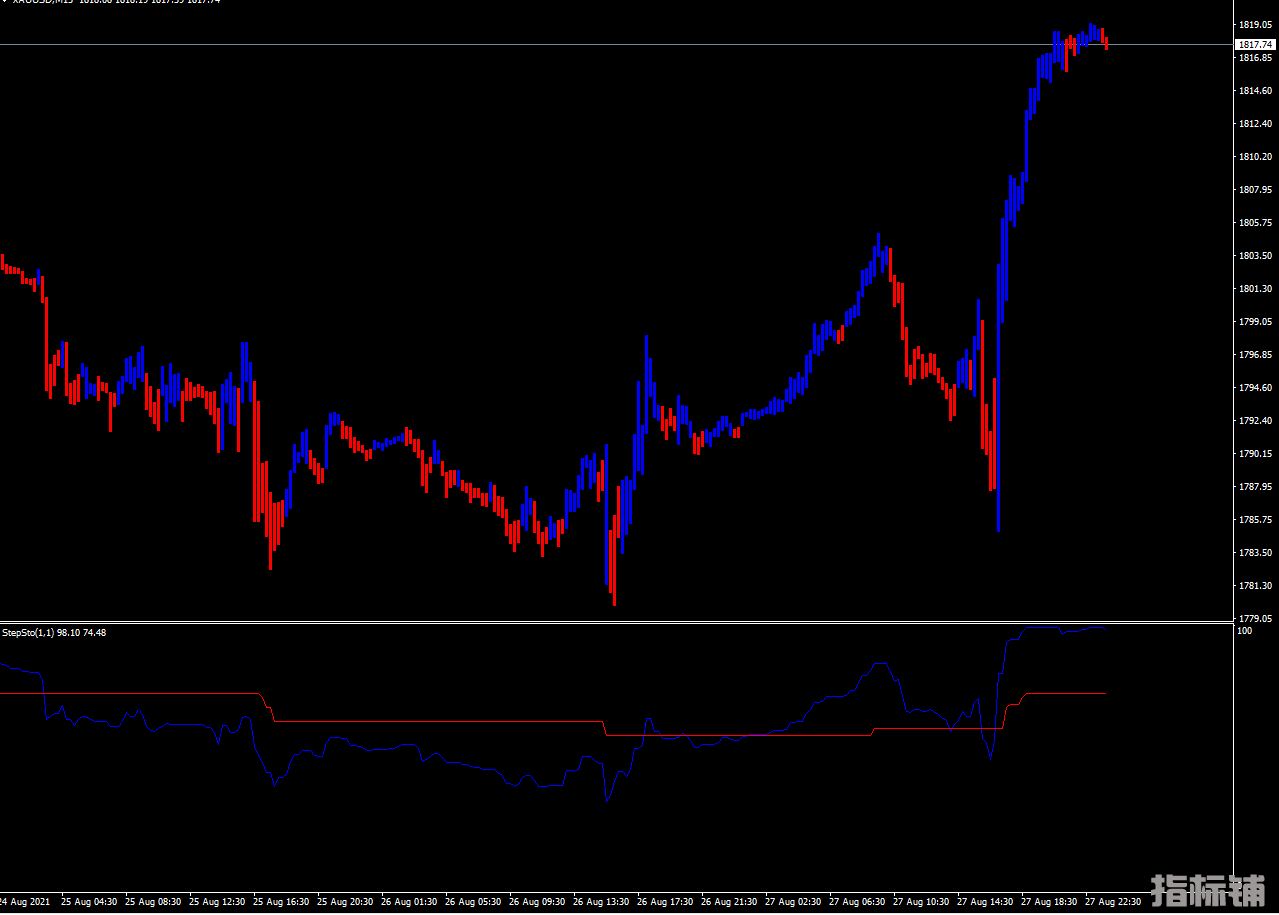Click the 26 Aug 05:30 time label
This screenshot has width=1279, height=915.
pos(473,902)
